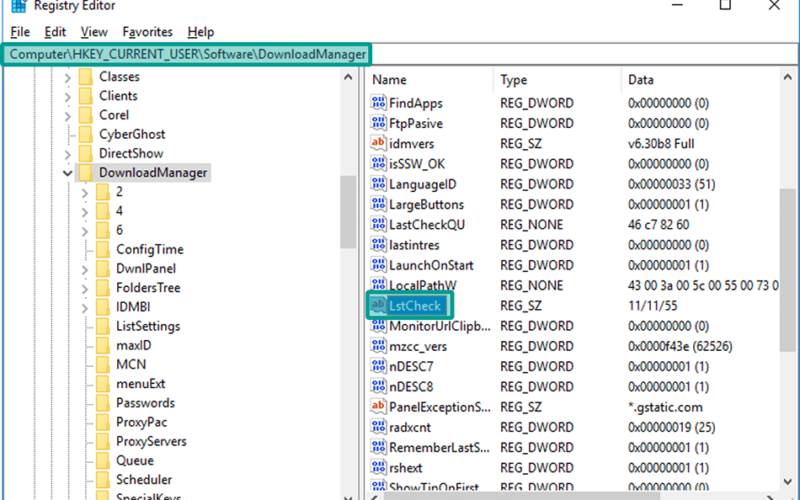Open the File menu
The width and height of the screenshot is (800, 500).
tap(20, 32)
